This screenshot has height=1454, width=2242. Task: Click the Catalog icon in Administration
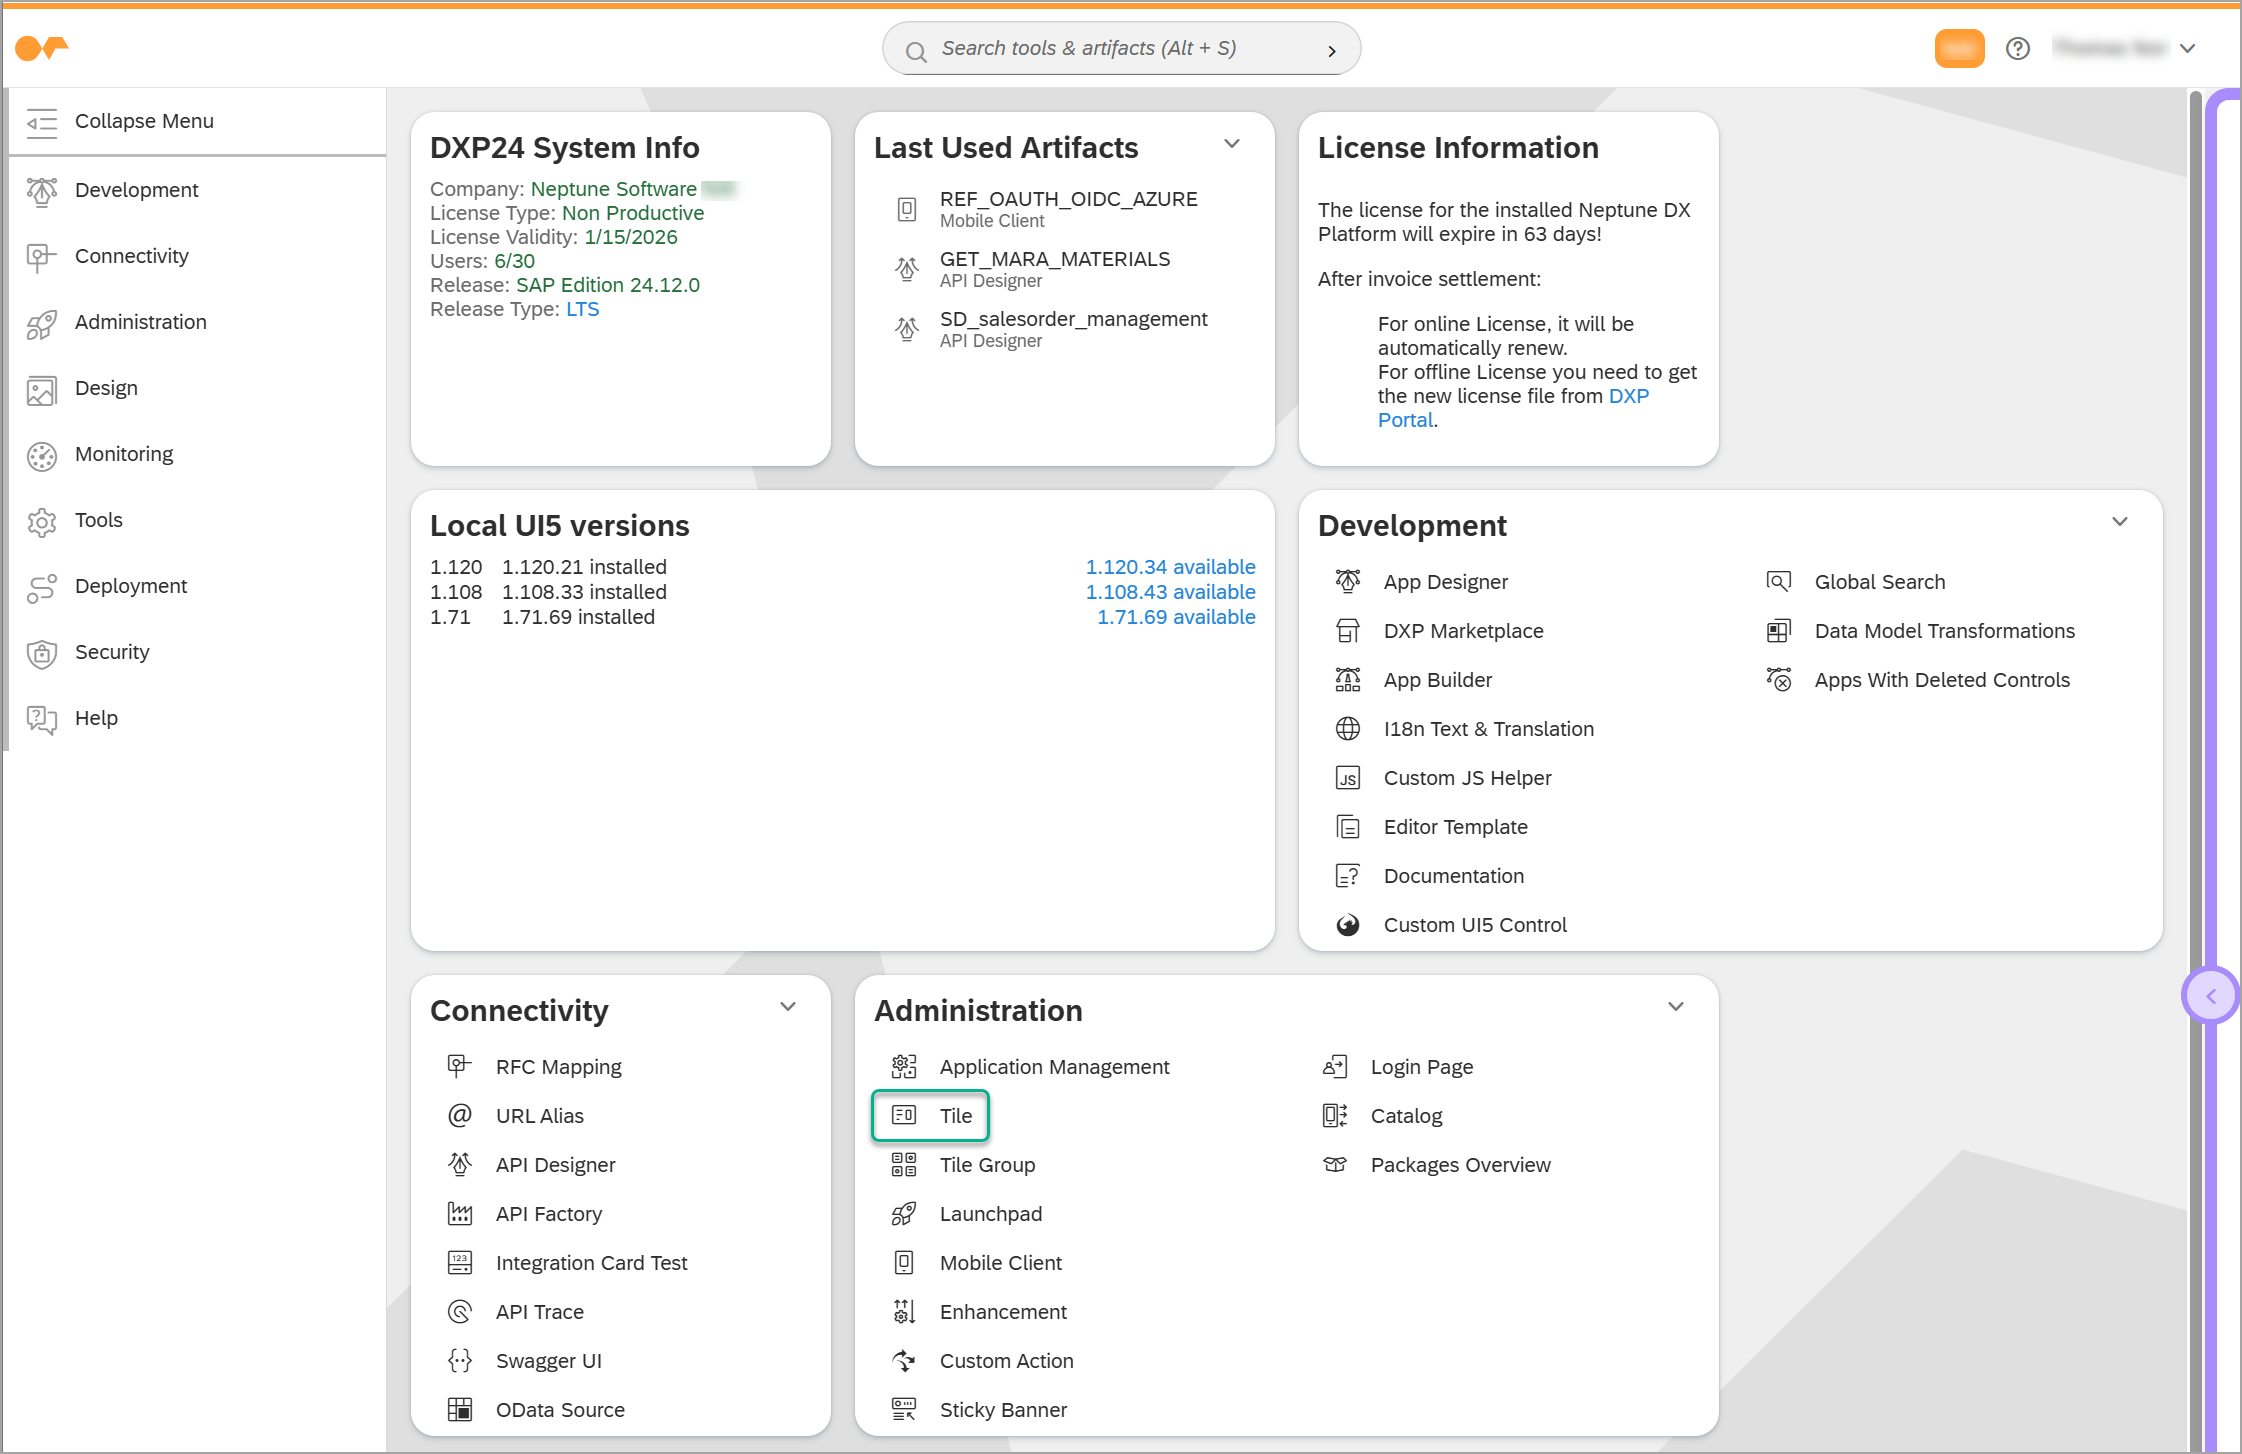[x=1334, y=1116]
